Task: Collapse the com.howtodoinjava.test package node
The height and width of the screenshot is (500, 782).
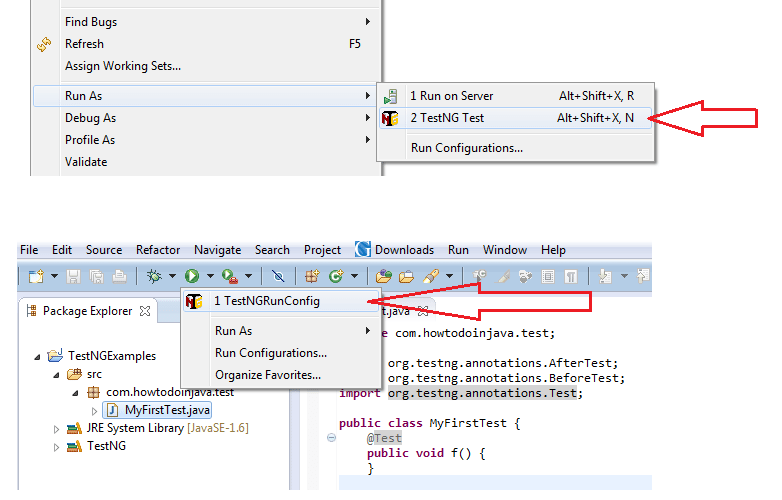Action: pyautogui.click(x=75, y=393)
